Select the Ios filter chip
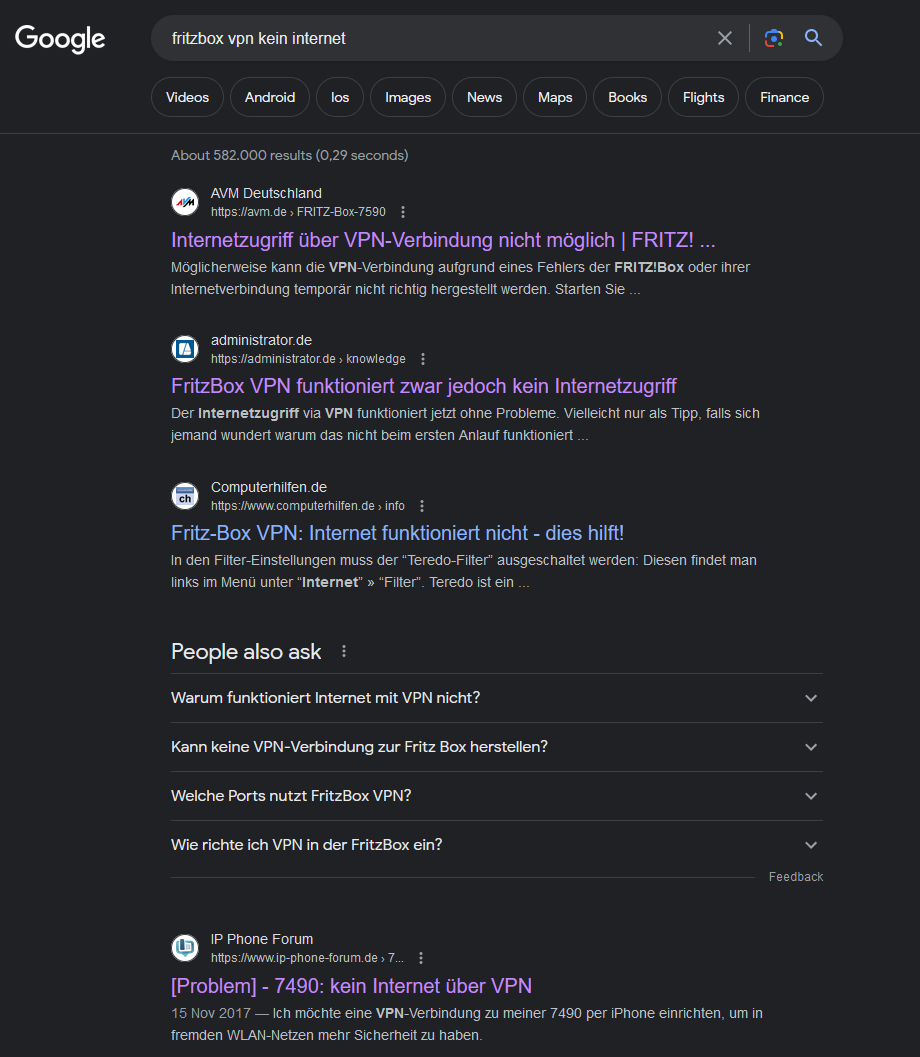 (340, 97)
